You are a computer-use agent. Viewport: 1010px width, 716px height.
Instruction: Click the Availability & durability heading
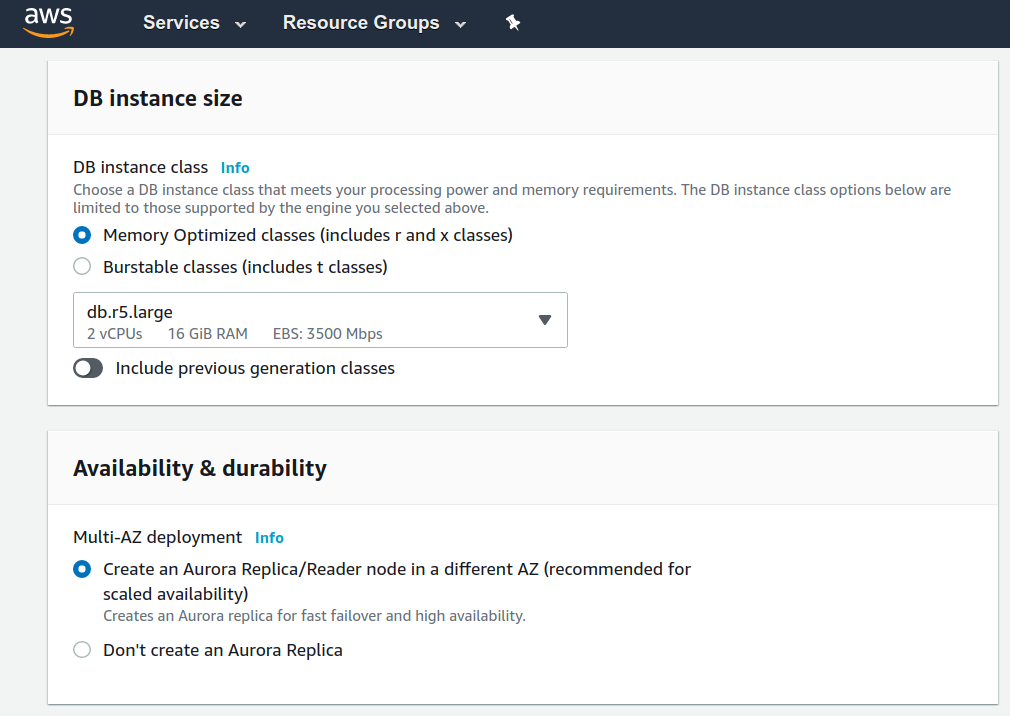200,468
